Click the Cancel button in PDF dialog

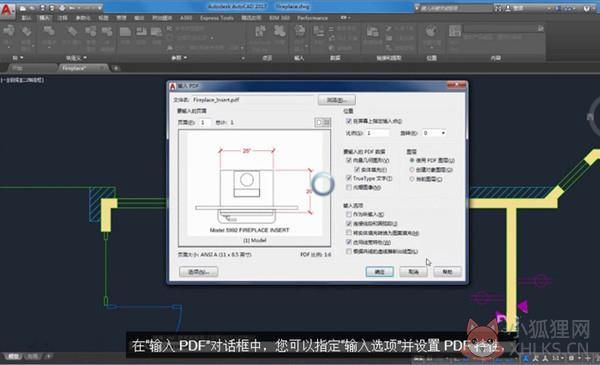[413, 272]
